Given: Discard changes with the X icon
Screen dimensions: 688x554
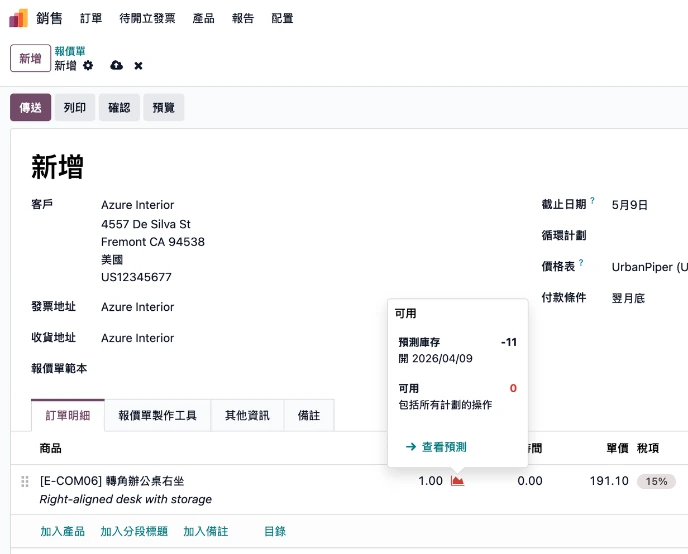Looking at the screenshot, I should (138, 66).
